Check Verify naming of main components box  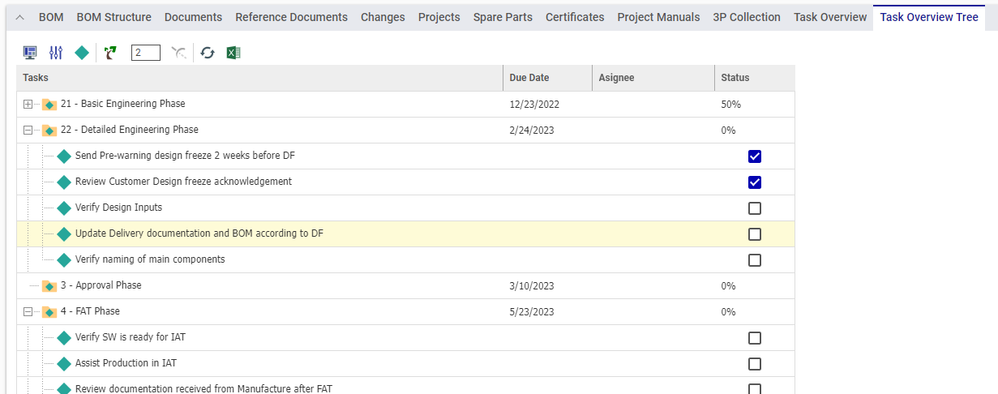point(755,260)
